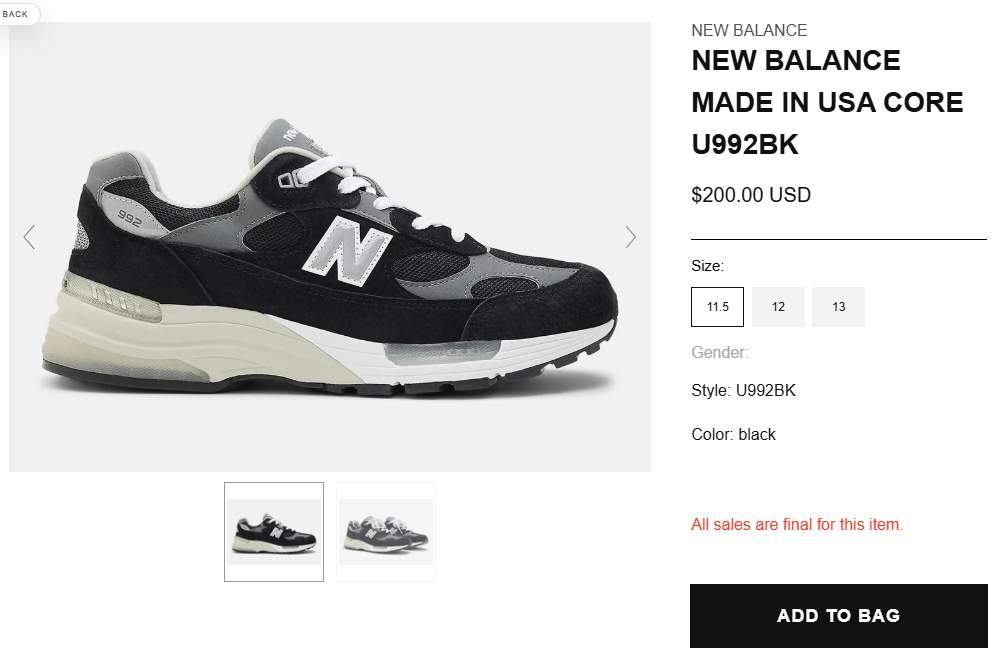The height and width of the screenshot is (666, 1004).
Task: Click the greyed-out Gender label
Action: point(720,352)
